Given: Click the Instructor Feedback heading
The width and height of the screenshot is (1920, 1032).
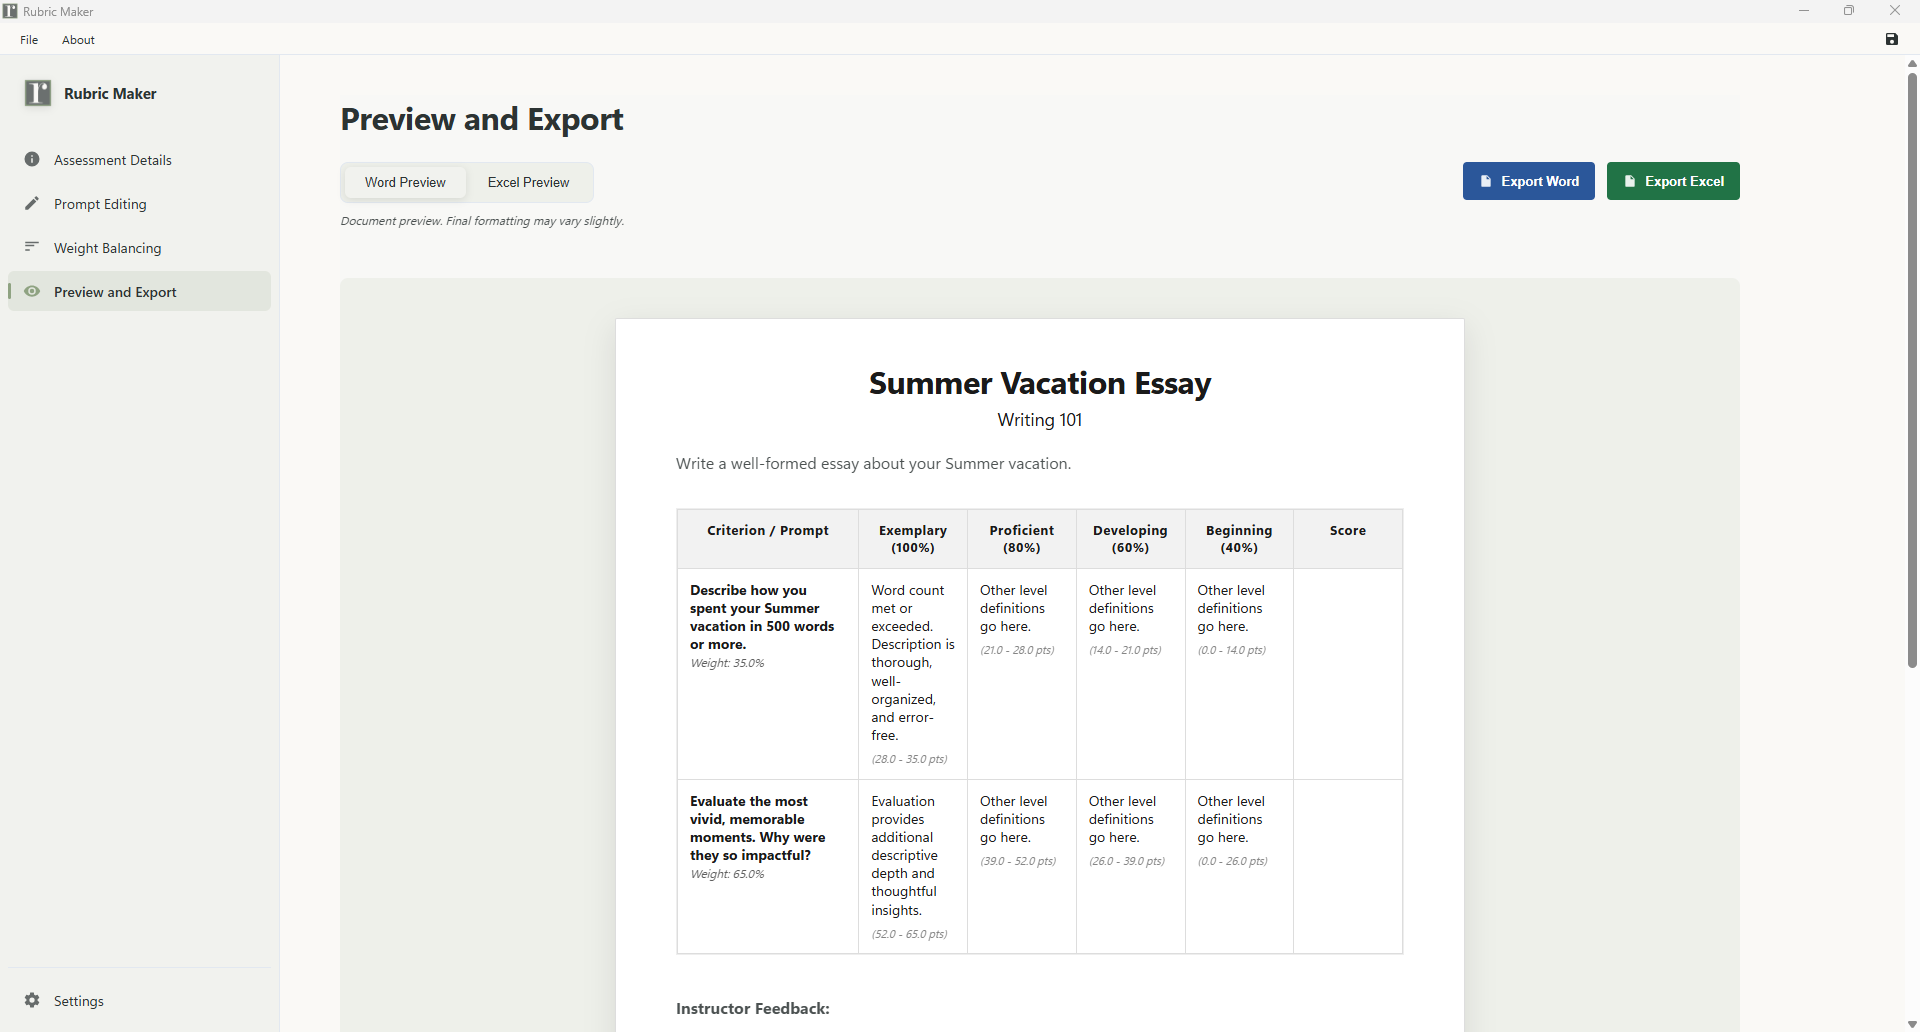Looking at the screenshot, I should pyautogui.click(x=753, y=1009).
